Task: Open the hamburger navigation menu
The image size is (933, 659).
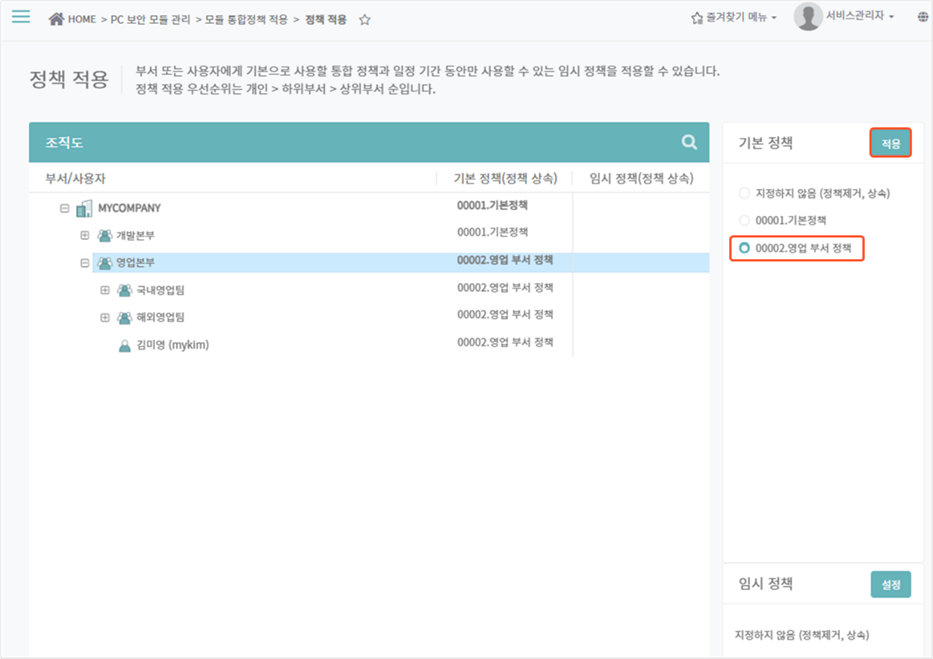Action: point(20,17)
